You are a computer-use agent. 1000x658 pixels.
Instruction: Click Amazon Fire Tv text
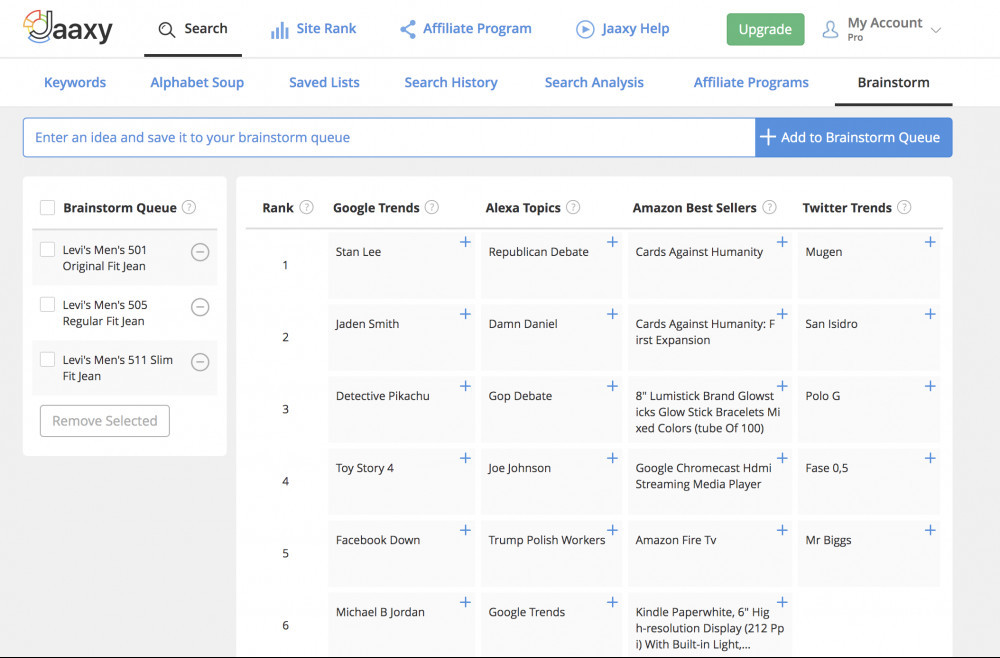pyautogui.click(x=675, y=540)
